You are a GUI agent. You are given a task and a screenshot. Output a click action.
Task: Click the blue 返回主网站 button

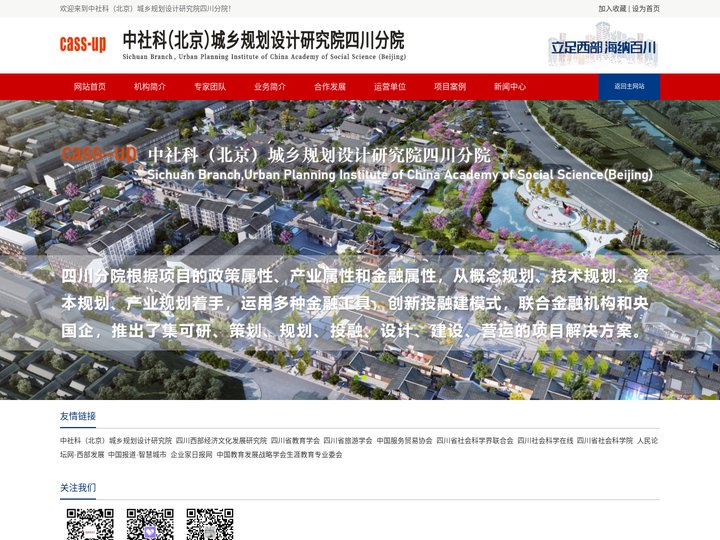coord(629,87)
